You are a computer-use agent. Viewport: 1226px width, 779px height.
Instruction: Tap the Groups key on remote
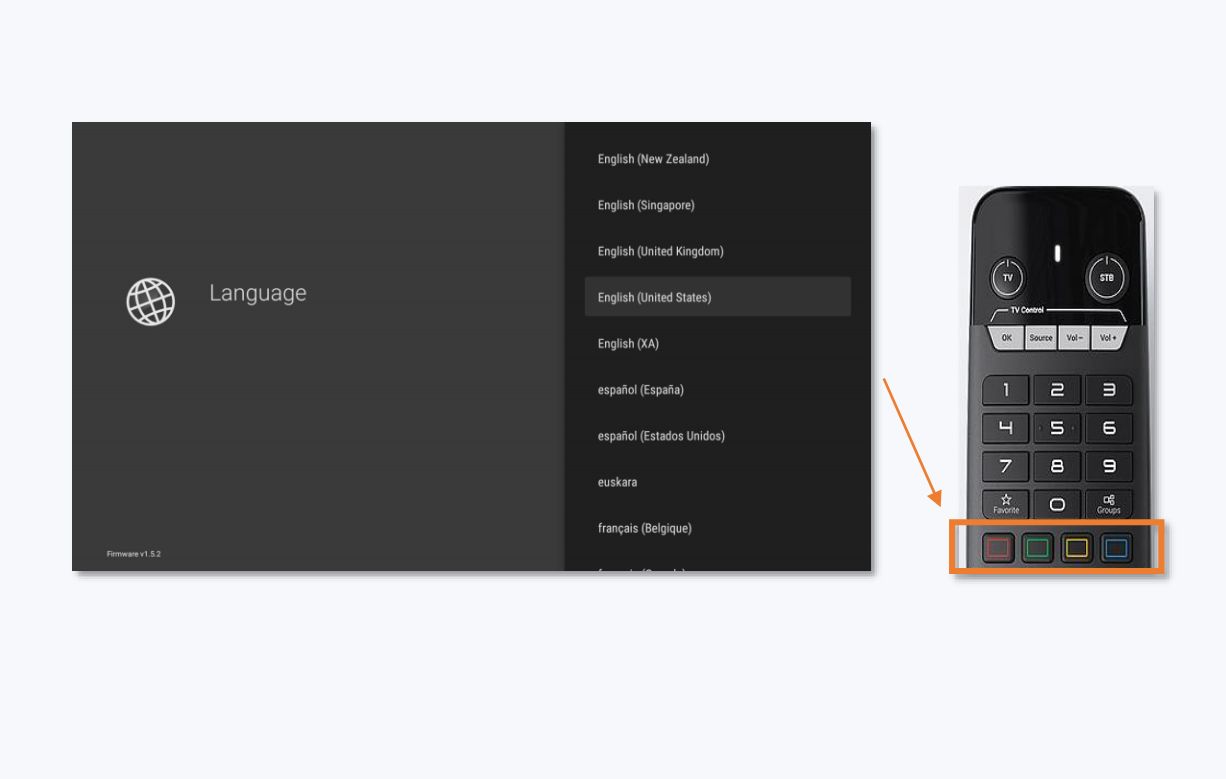pos(1109,504)
